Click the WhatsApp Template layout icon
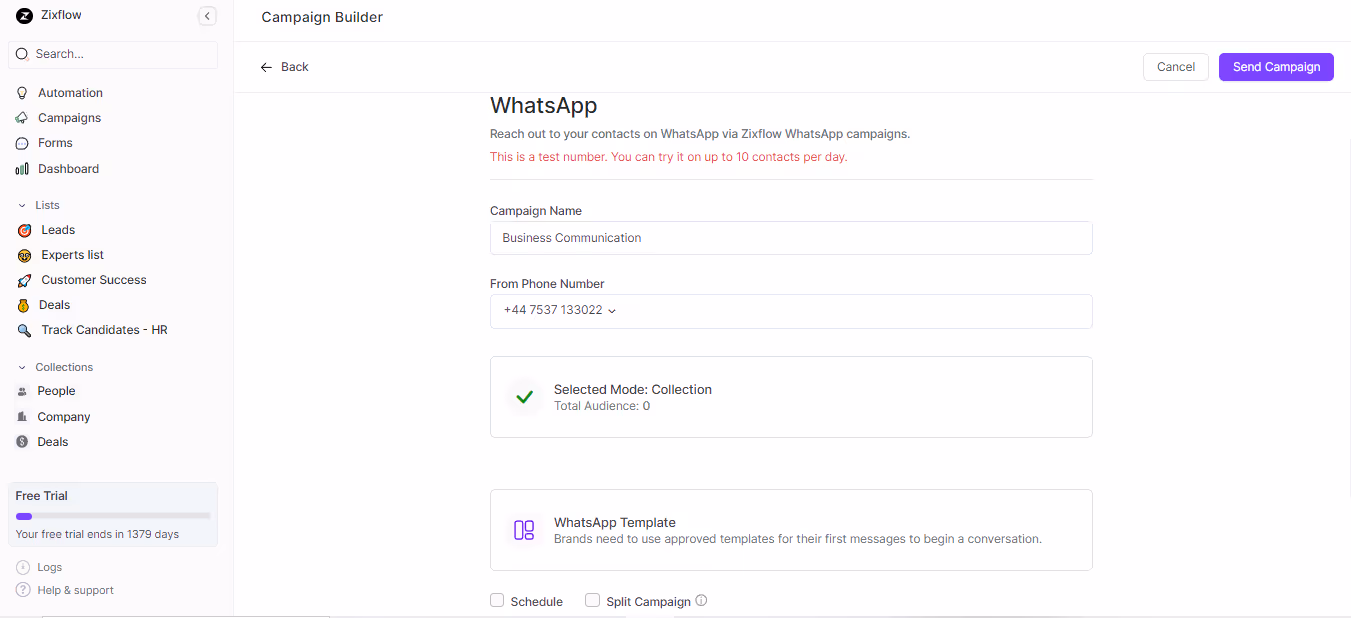The image size is (1351, 618). 524,530
